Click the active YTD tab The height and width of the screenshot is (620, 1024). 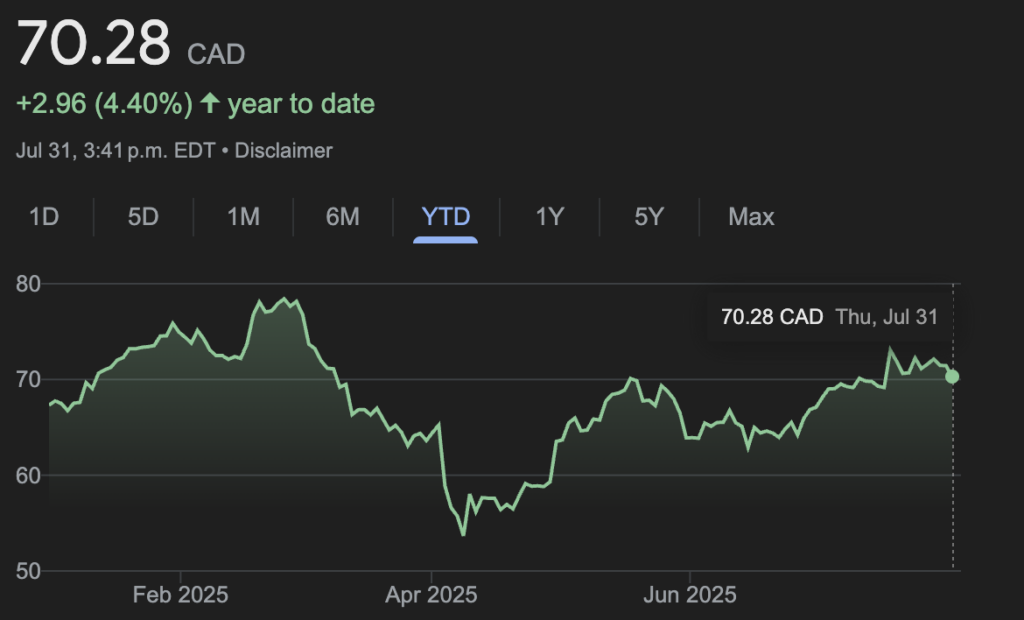click(446, 216)
